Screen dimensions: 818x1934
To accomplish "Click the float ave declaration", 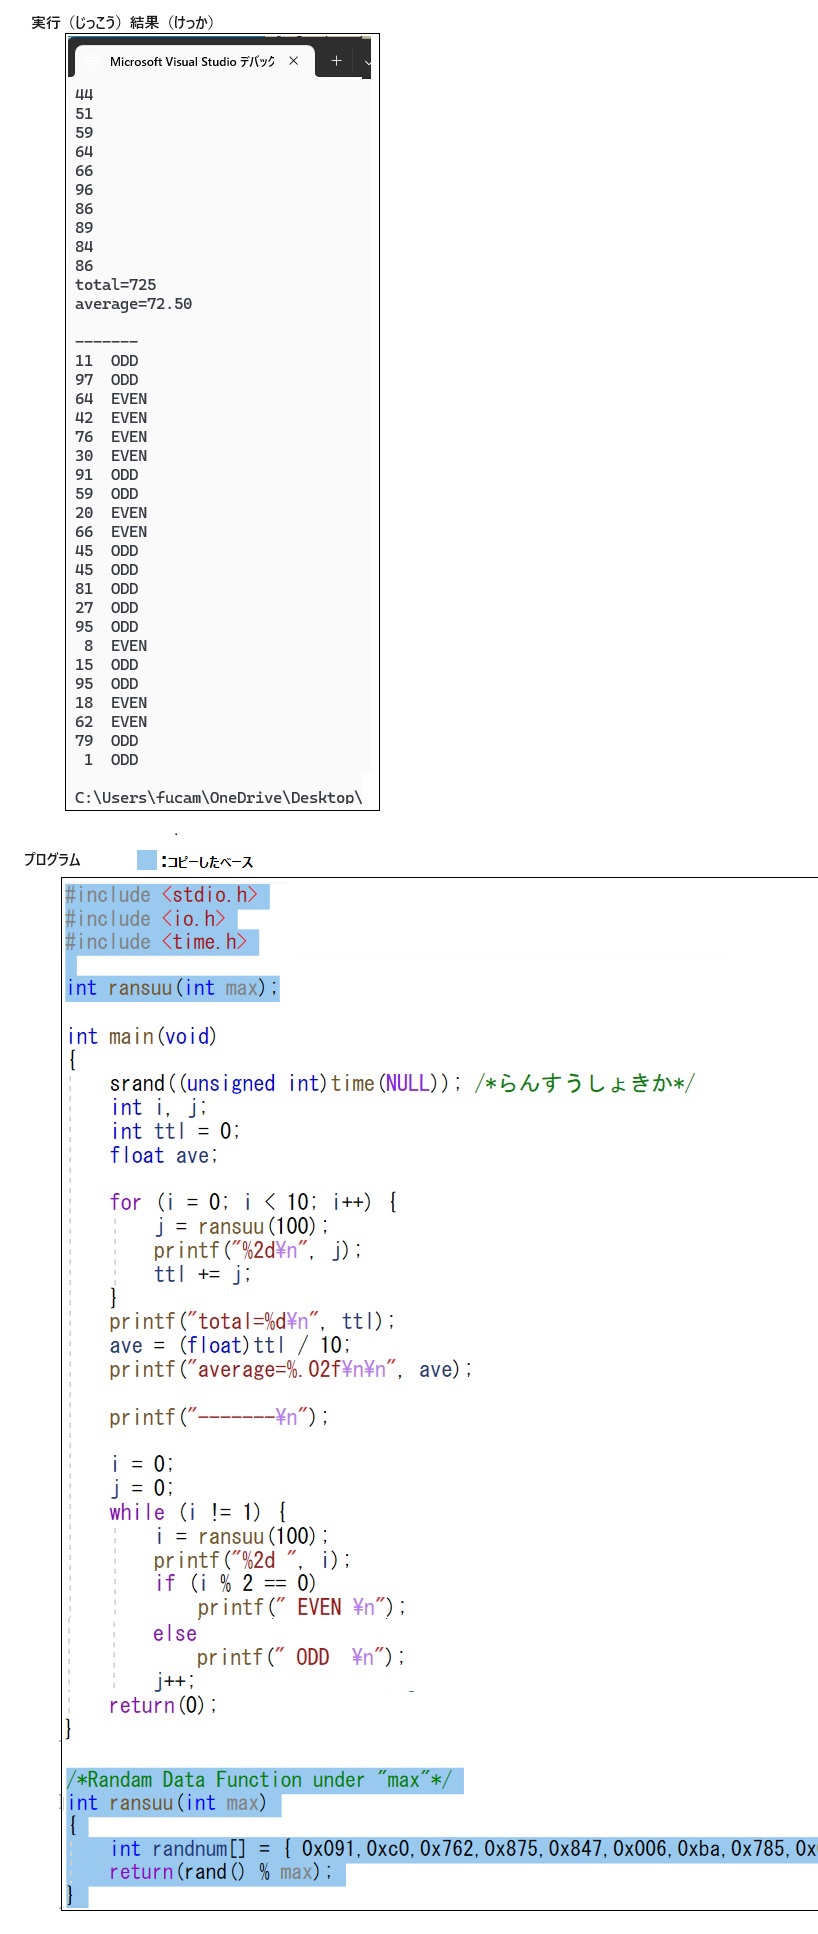I will point(163,1156).
